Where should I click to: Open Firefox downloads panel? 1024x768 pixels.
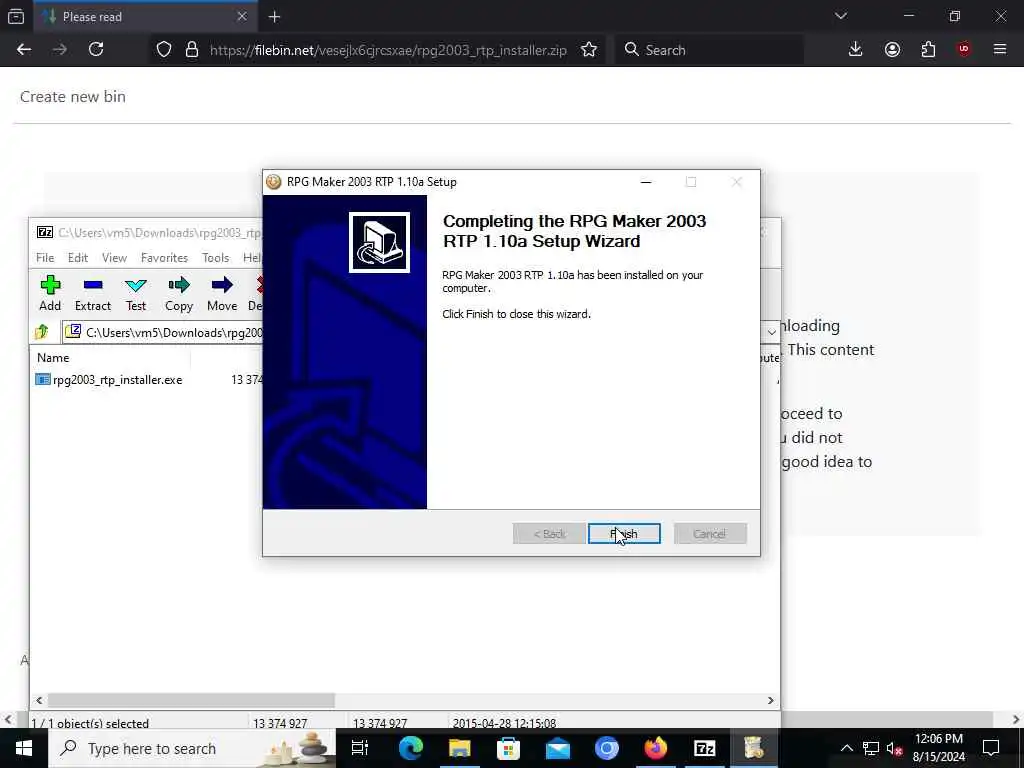[856, 50]
